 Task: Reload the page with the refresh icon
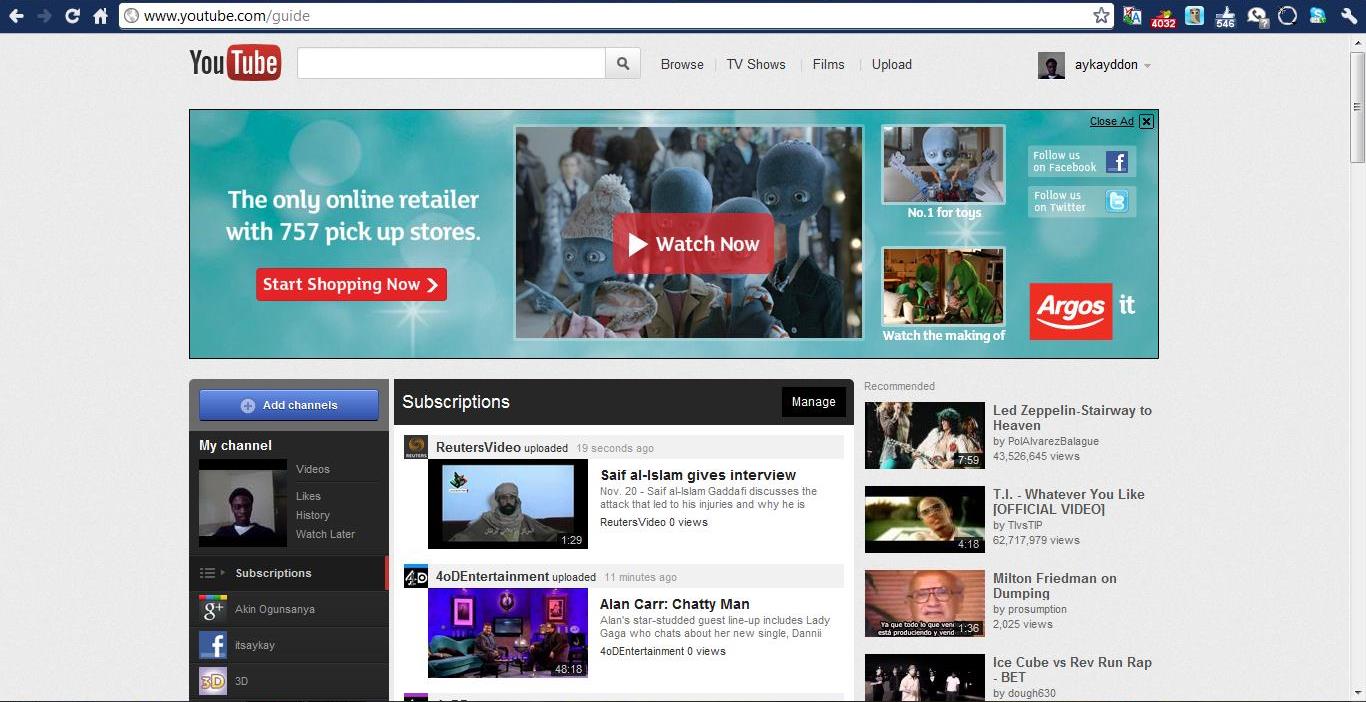(x=72, y=16)
